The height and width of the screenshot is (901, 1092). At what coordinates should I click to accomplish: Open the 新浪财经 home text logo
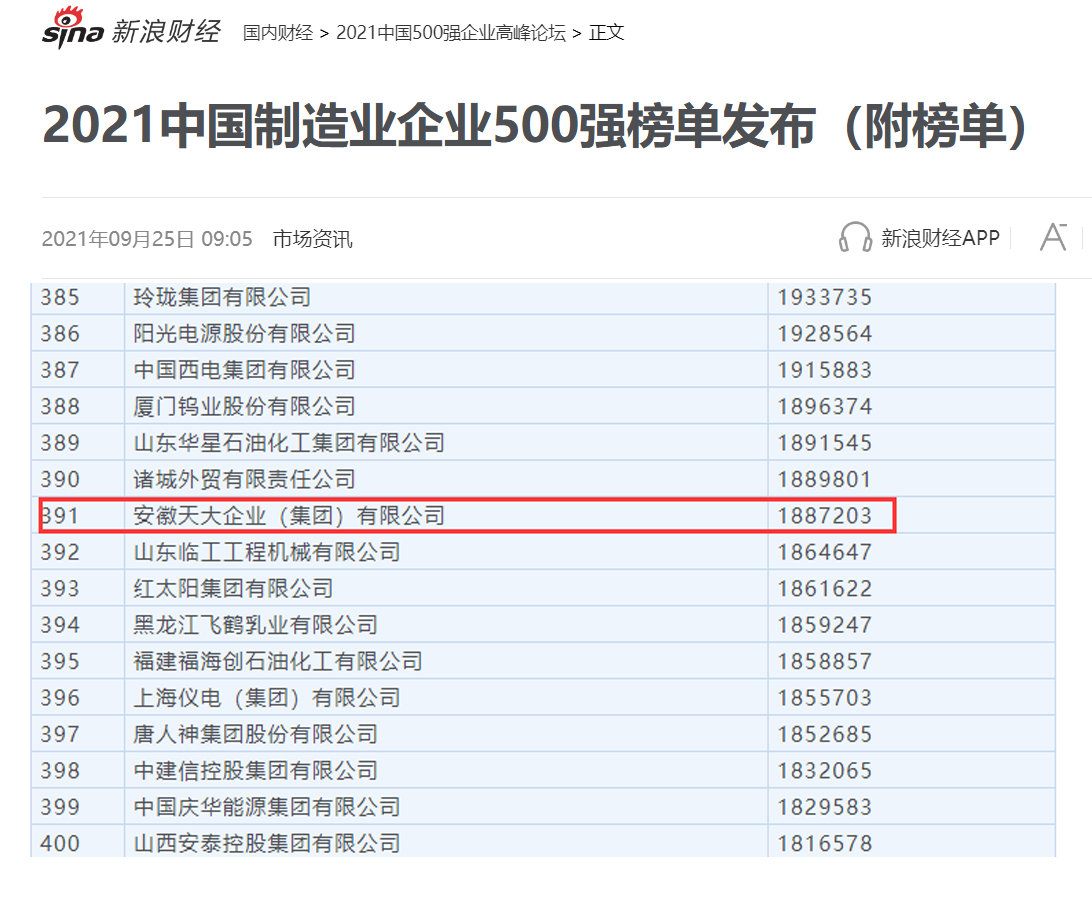pyautogui.click(x=165, y=31)
